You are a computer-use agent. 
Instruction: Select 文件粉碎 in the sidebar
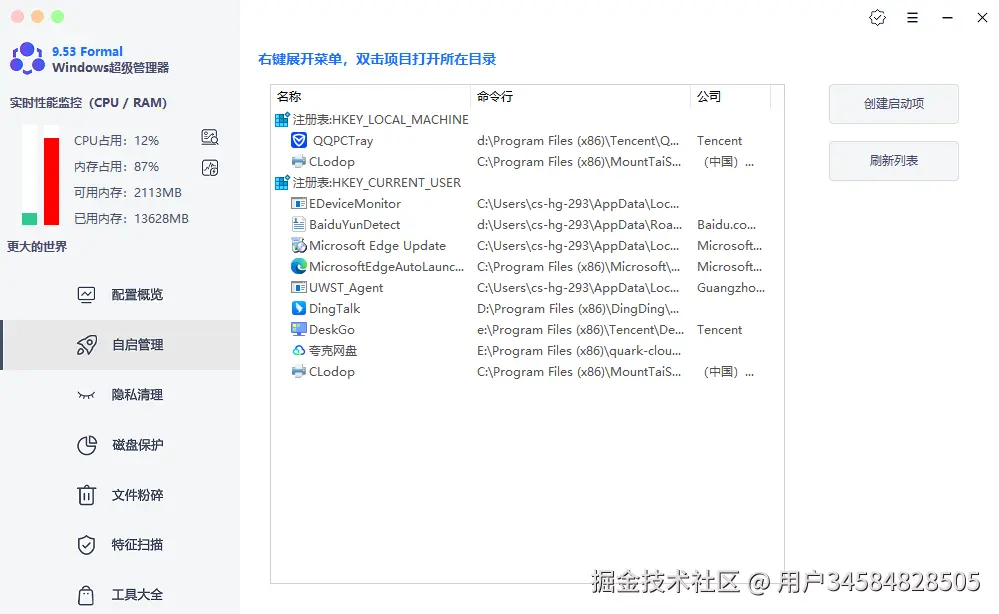[x=120, y=495]
